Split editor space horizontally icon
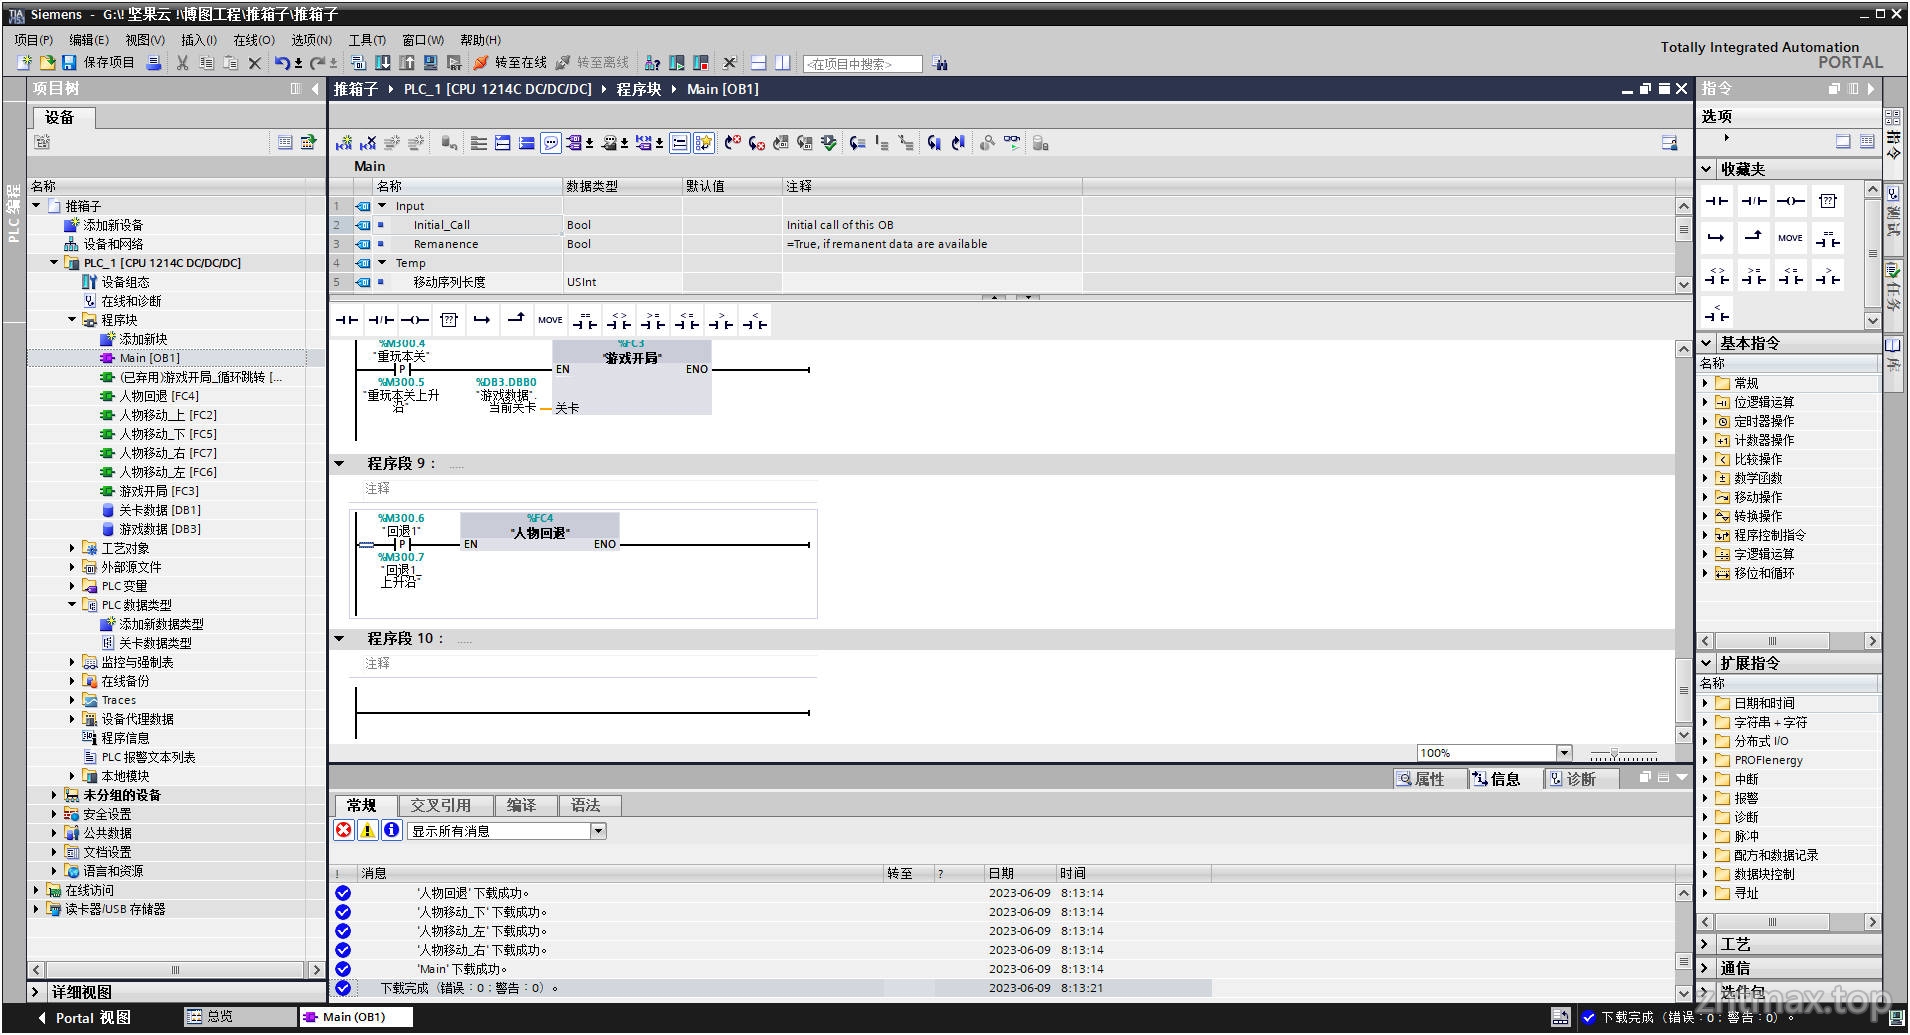 [759, 63]
